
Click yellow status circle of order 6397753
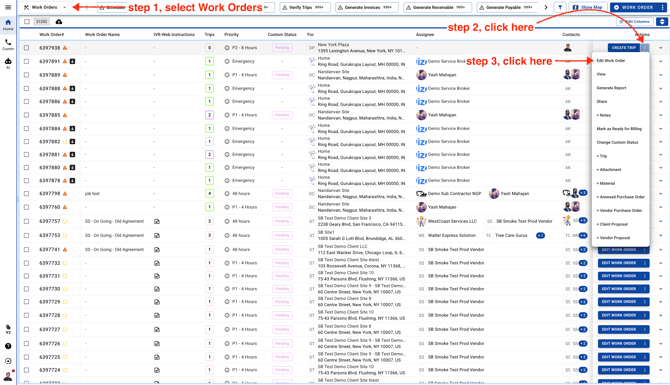[65, 235]
